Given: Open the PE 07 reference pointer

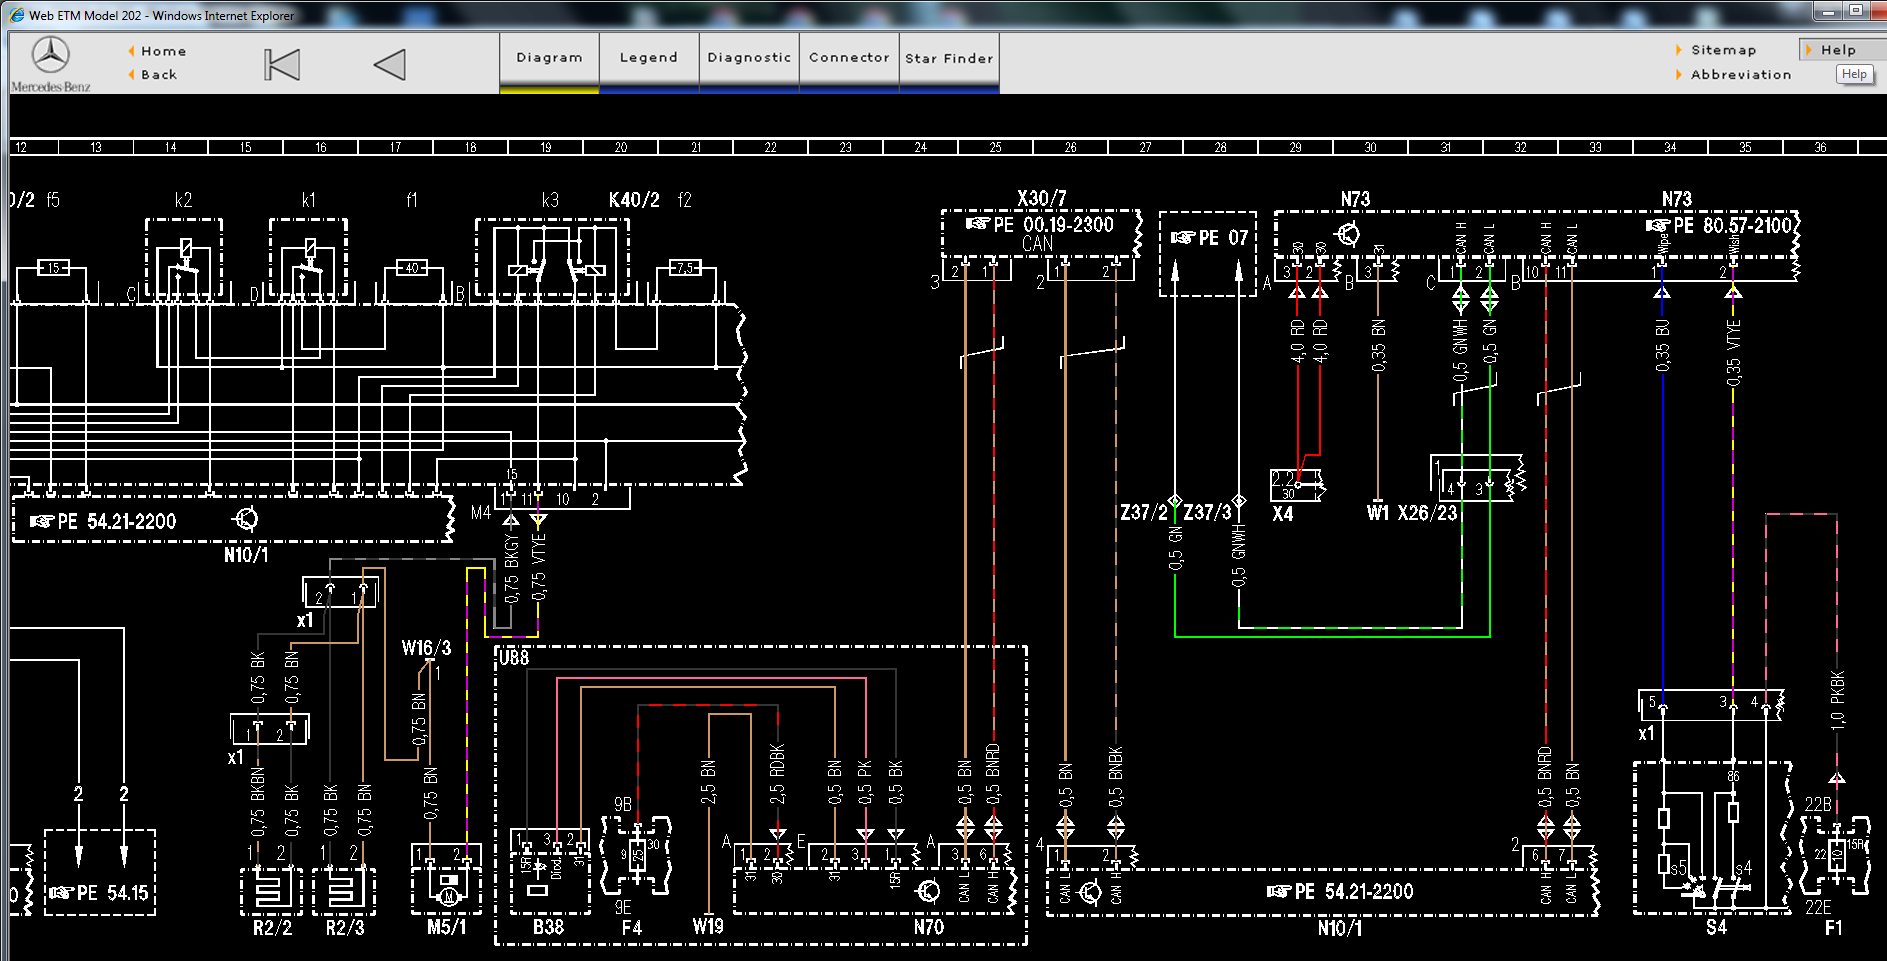Looking at the screenshot, I should coord(1210,238).
